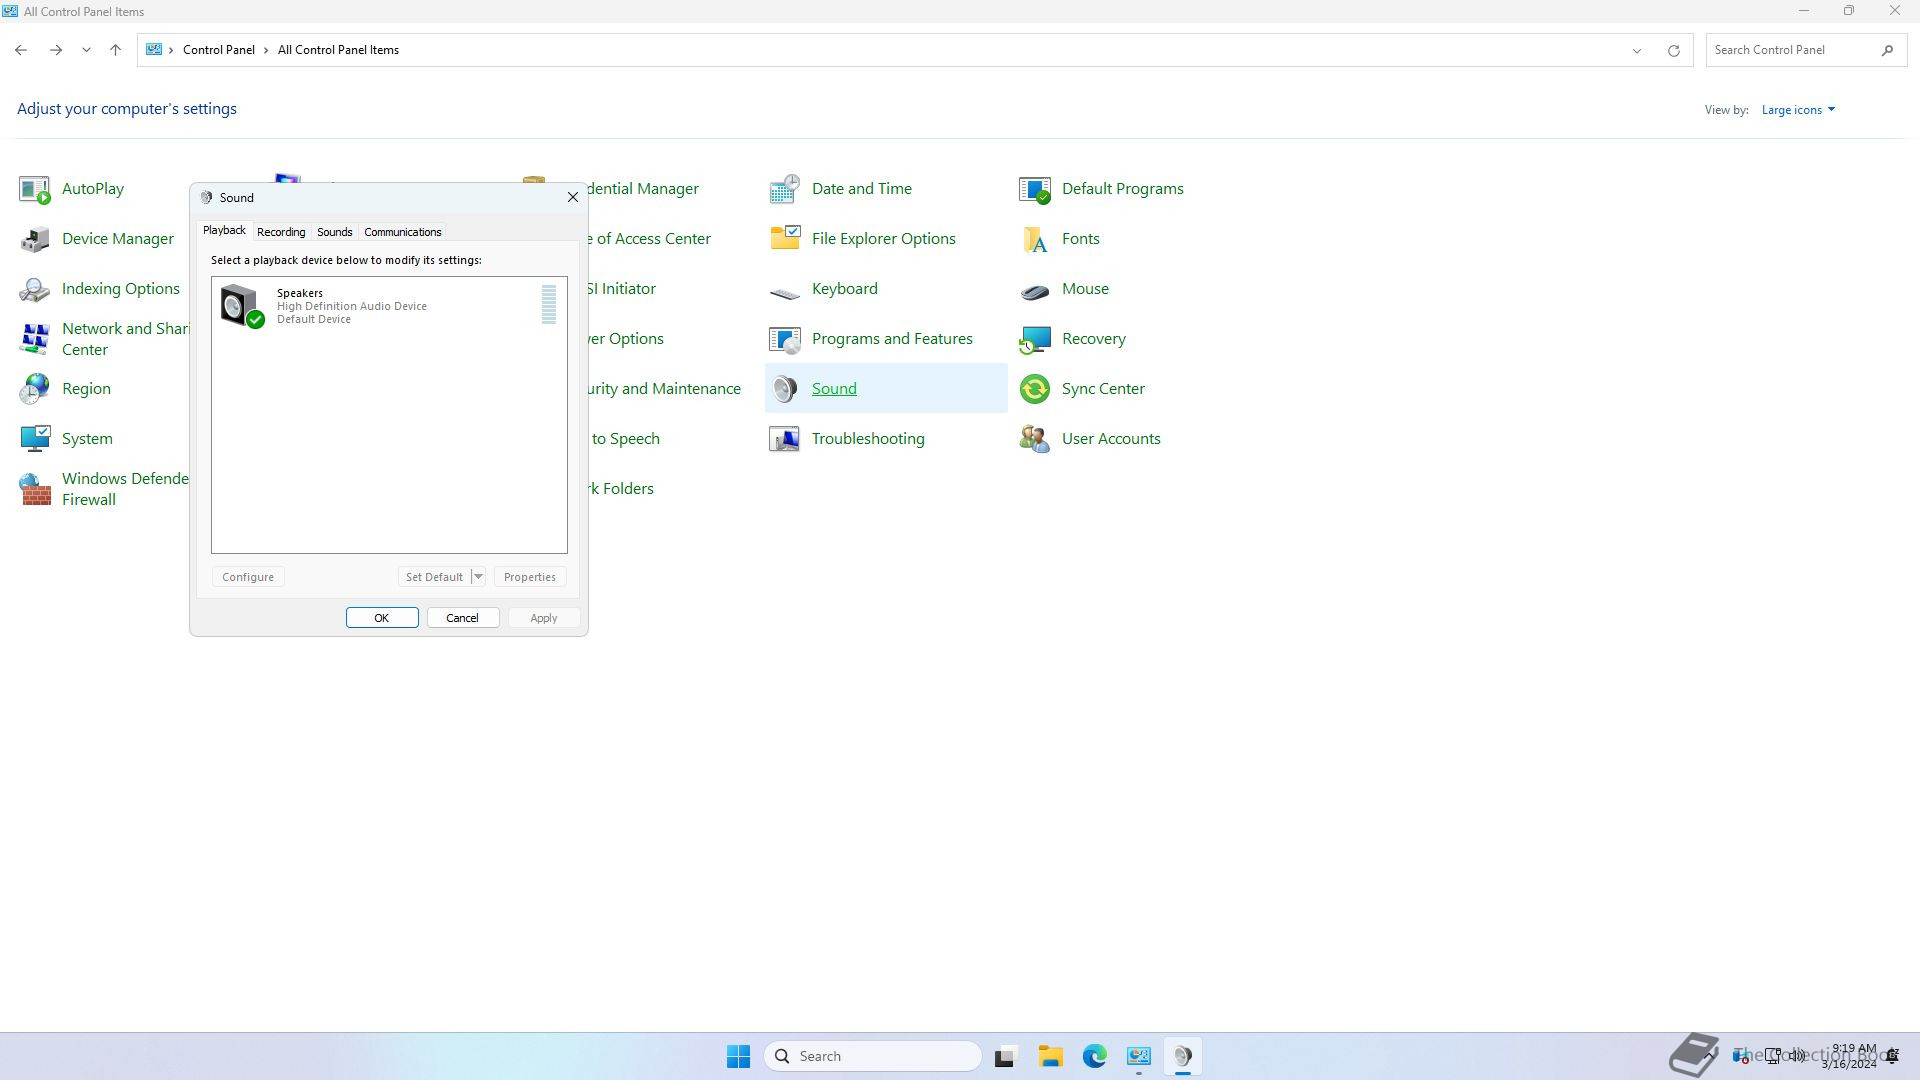Switch to the Communications tab
This screenshot has height=1080, width=1920.
click(402, 232)
